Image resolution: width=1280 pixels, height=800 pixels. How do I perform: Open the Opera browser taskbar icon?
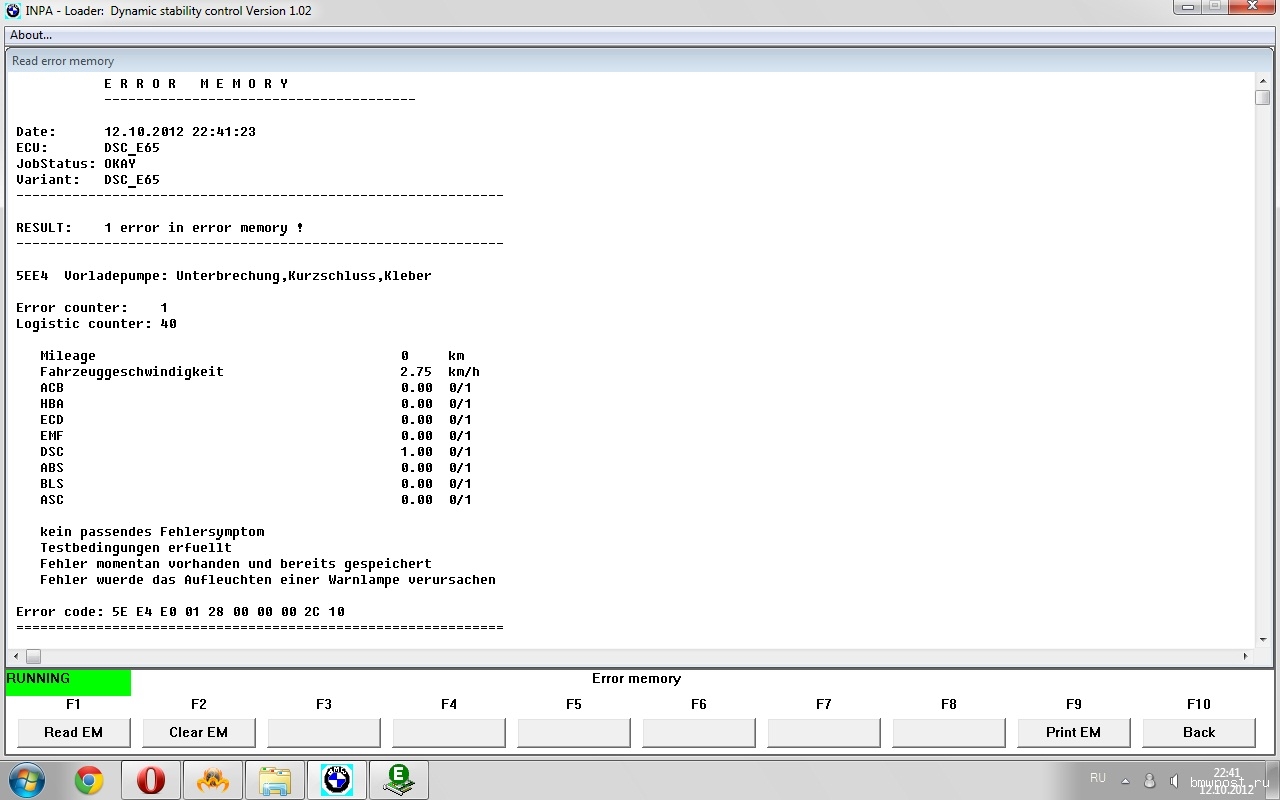(x=151, y=780)
